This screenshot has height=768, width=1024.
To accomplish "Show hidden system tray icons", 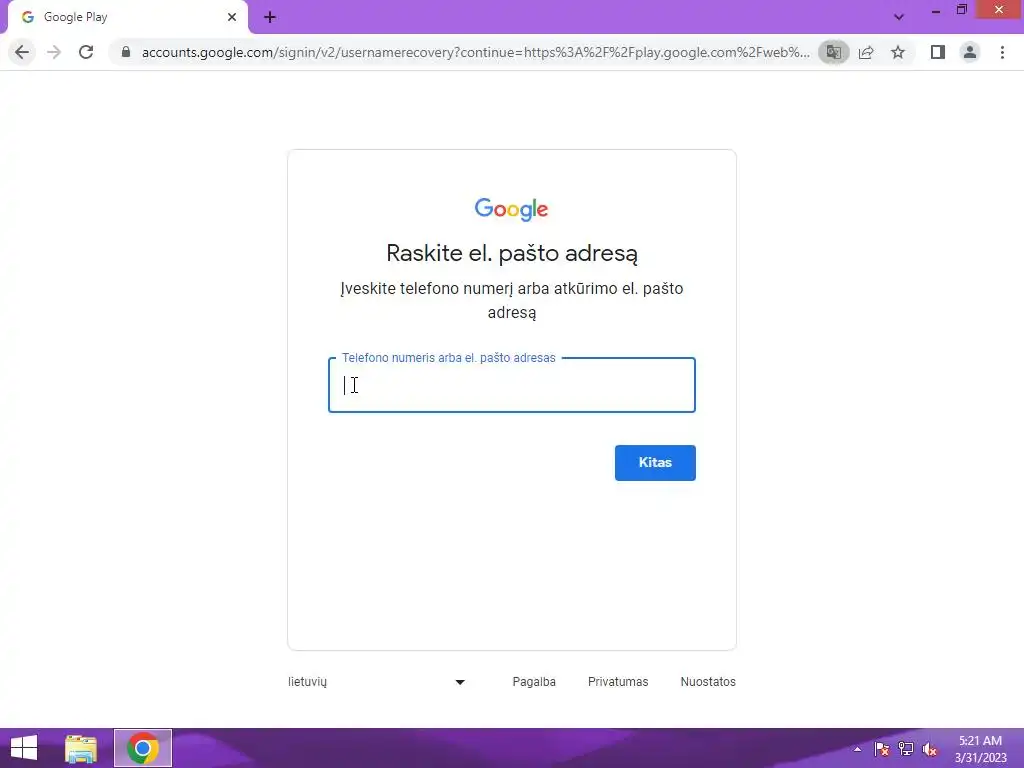I will (857, 748).
